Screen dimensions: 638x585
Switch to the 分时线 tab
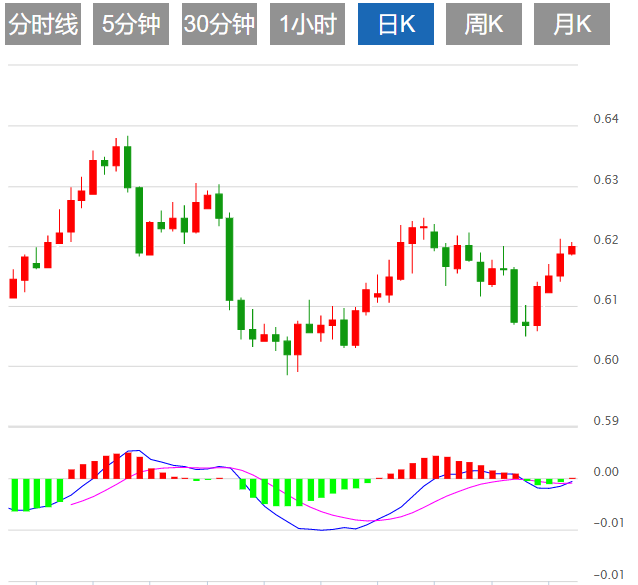[x=43, y=25]
